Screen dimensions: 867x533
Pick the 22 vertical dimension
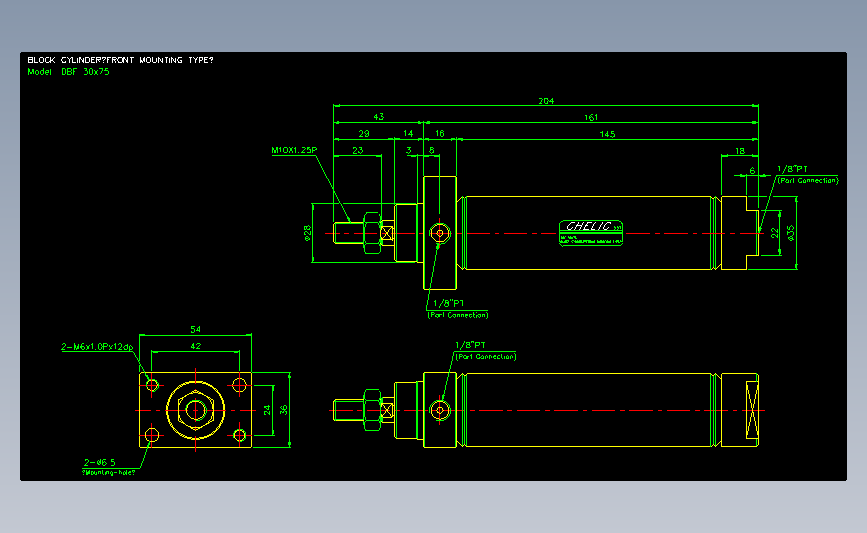pyautogui.click(x=775, y=233)
